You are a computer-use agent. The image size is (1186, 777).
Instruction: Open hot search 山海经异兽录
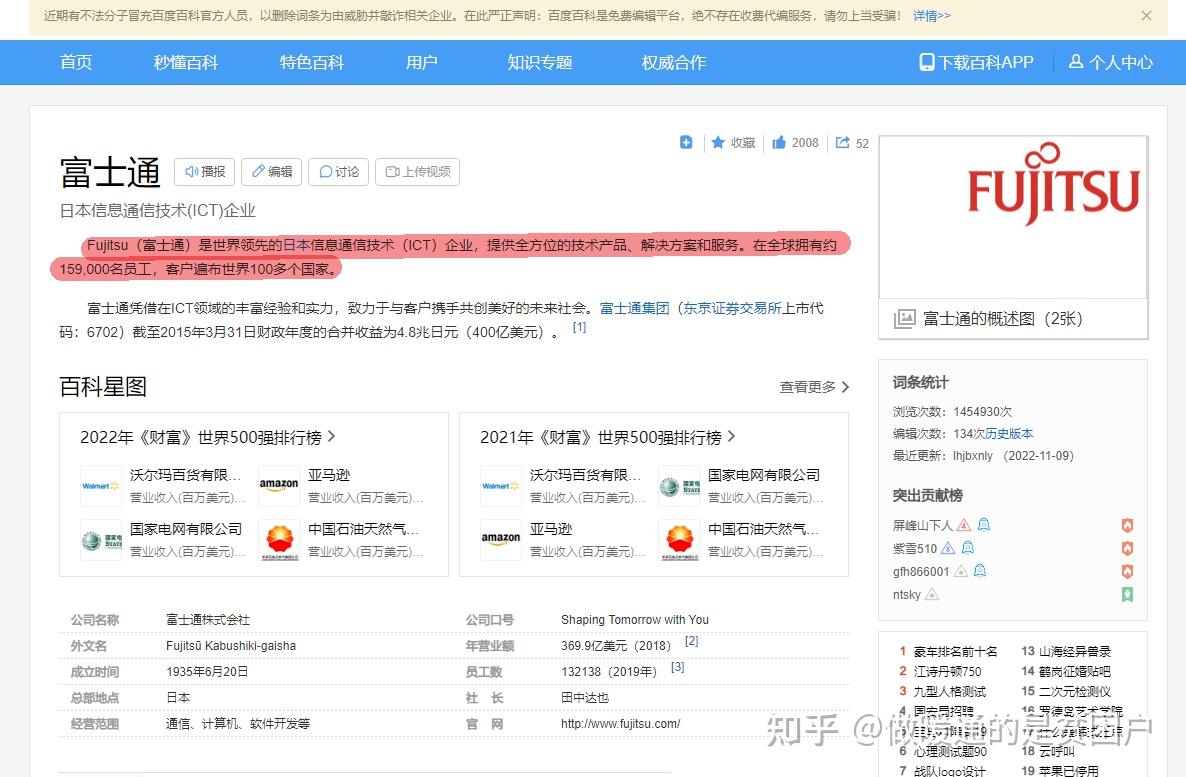tap(1075, 651)
